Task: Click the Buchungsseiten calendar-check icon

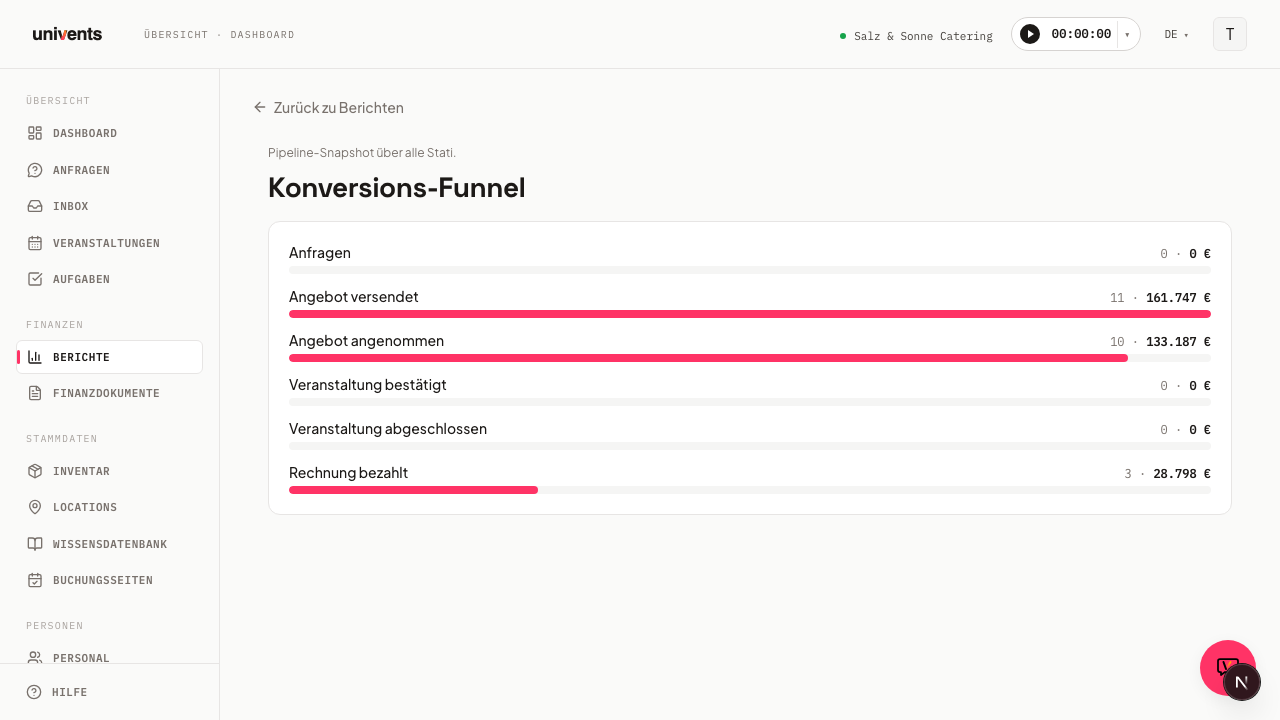Action: point(35,580)
